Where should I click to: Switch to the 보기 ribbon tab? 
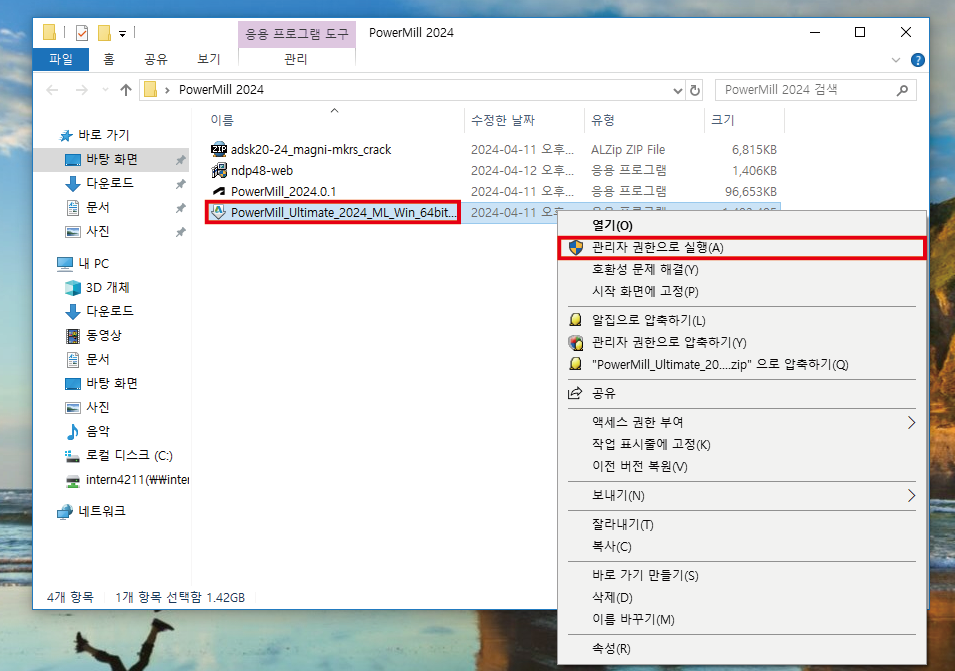pyautogui.click(x=208, y=59)
